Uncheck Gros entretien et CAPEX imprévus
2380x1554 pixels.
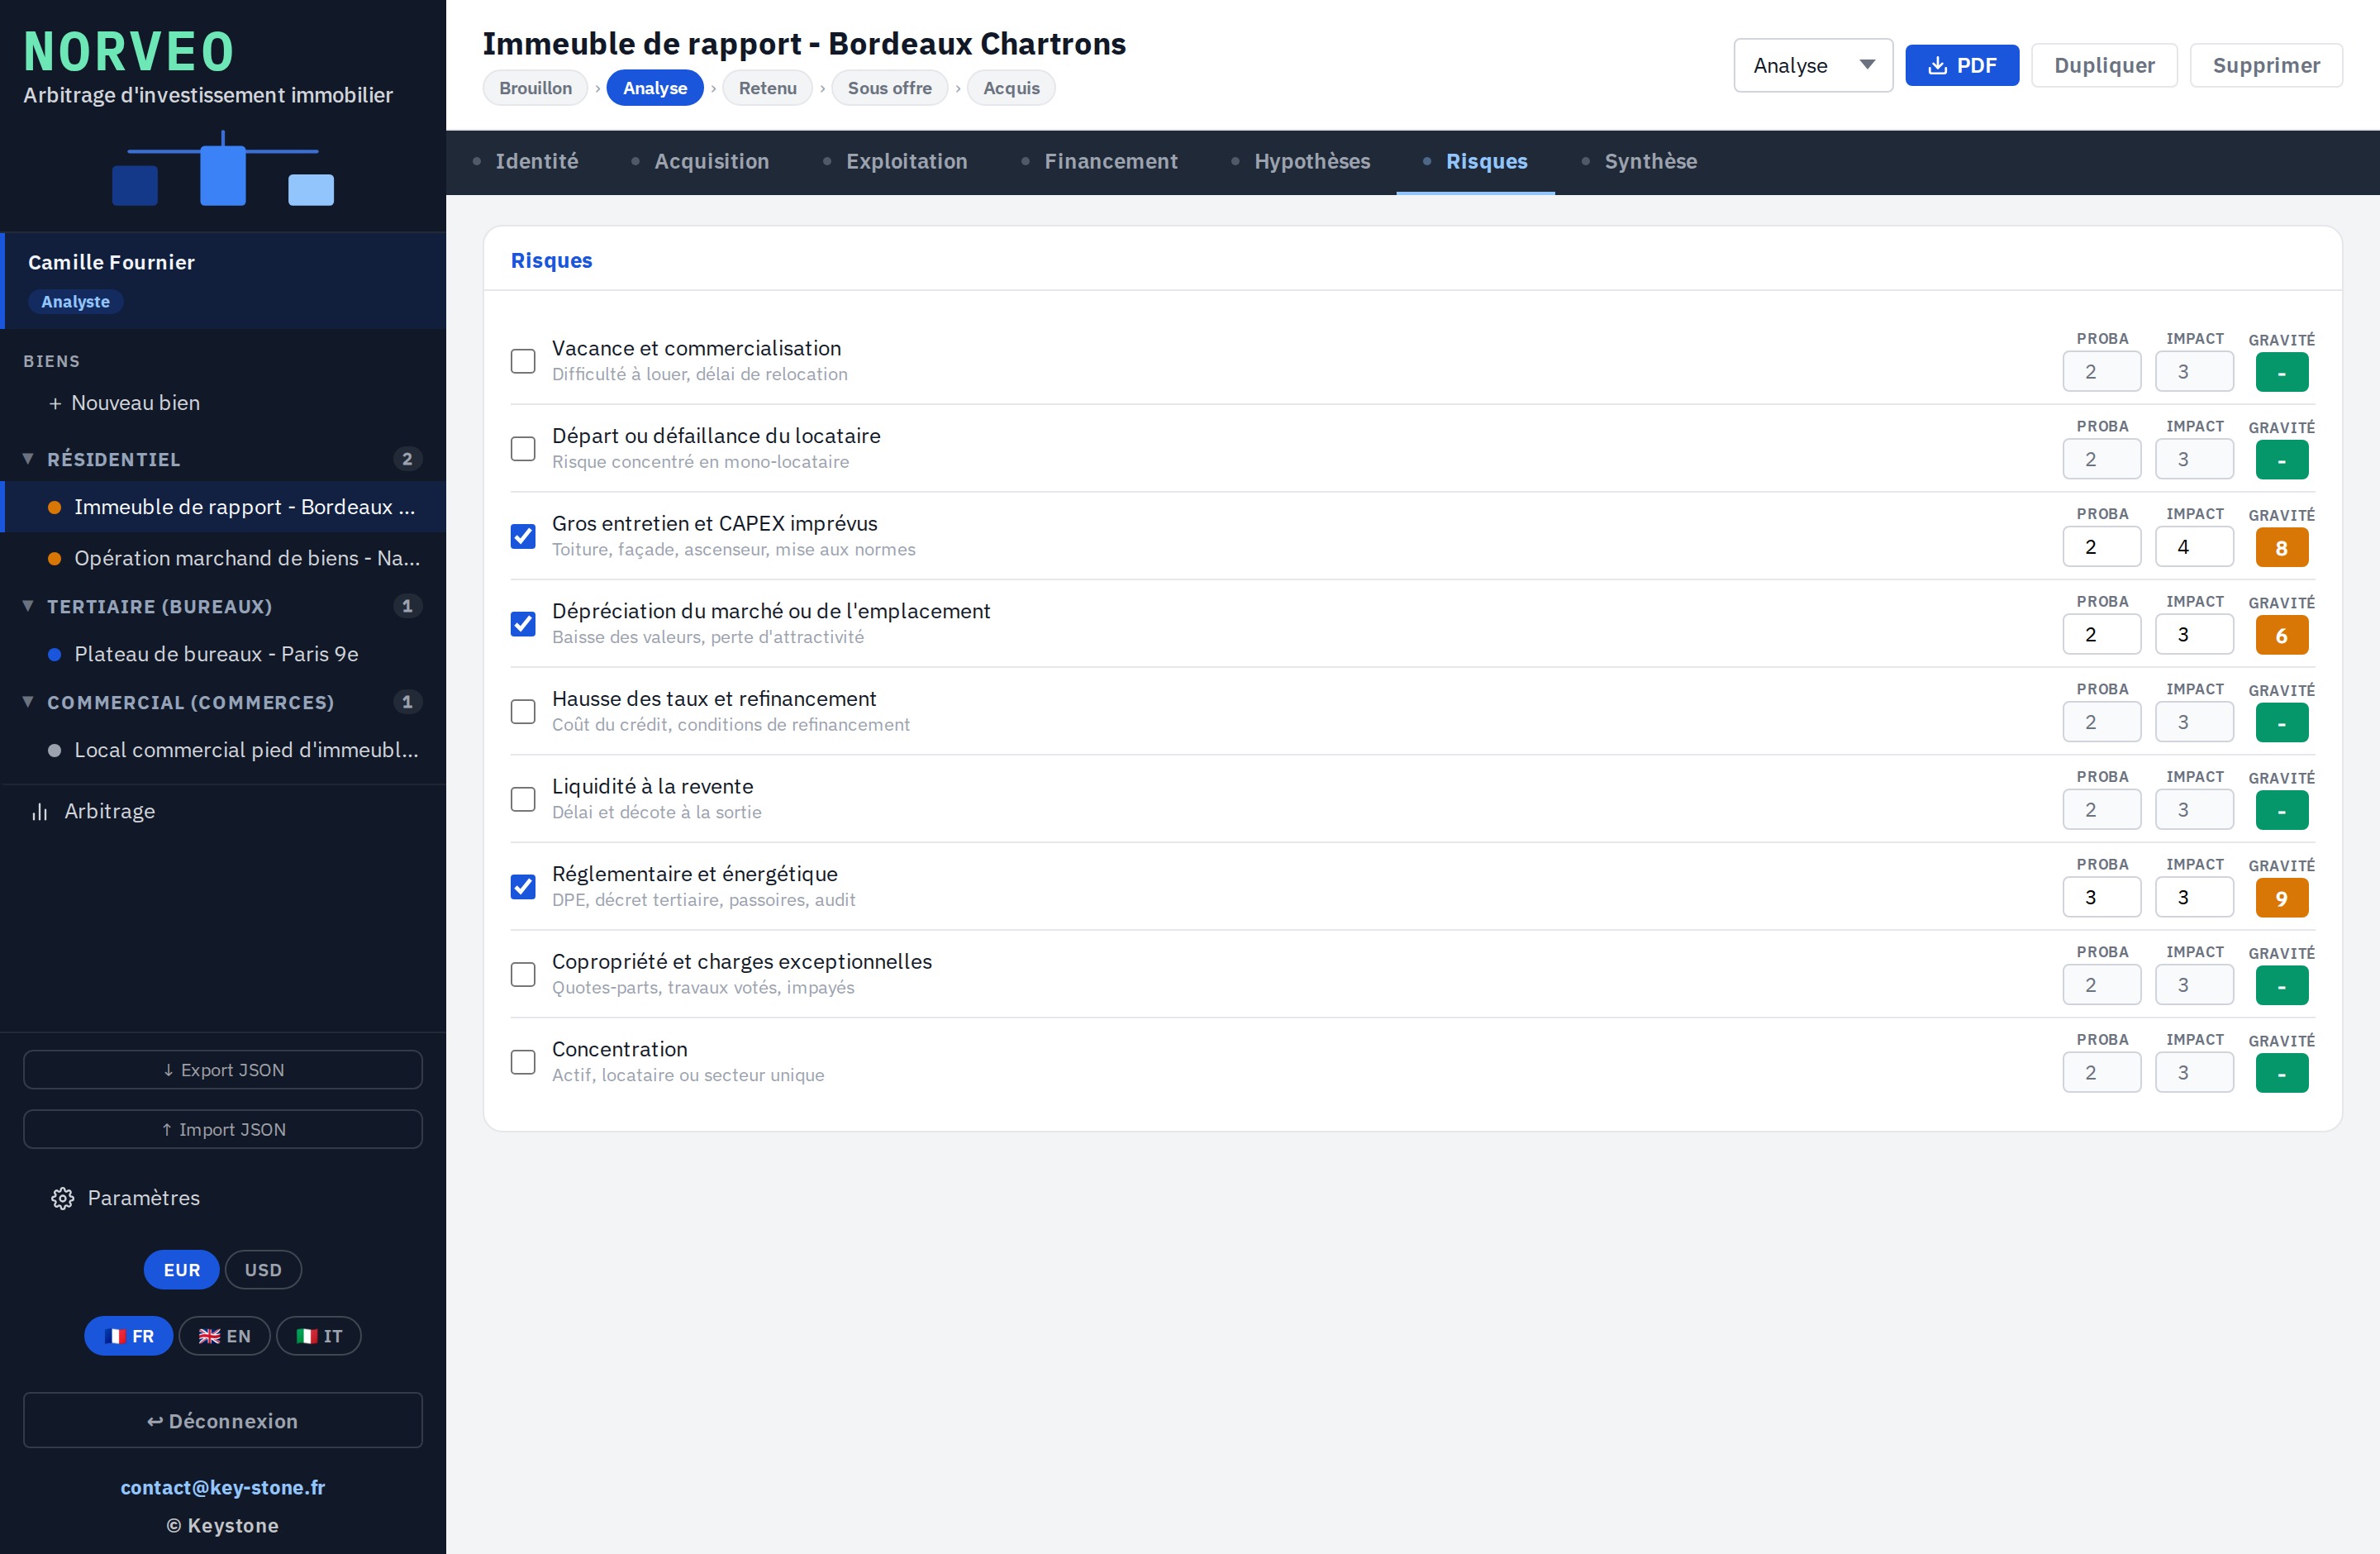[523, 536]
